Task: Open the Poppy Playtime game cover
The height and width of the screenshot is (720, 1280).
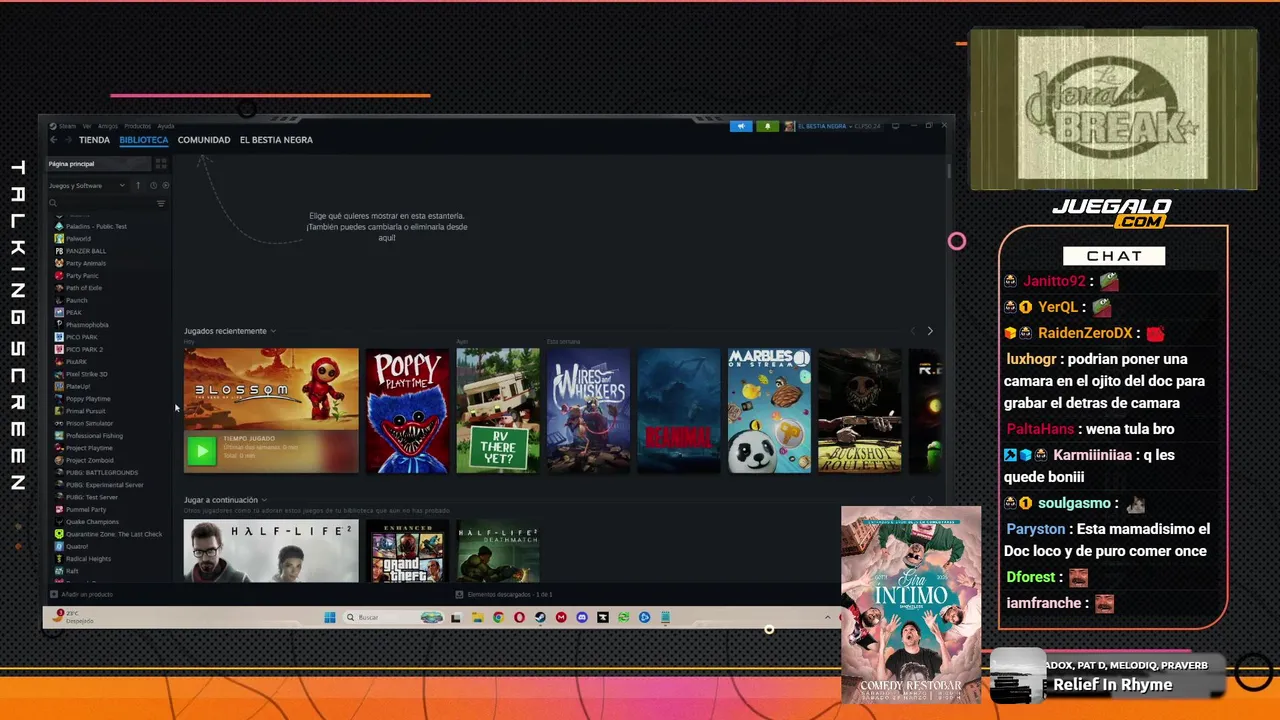Action: 407,410
